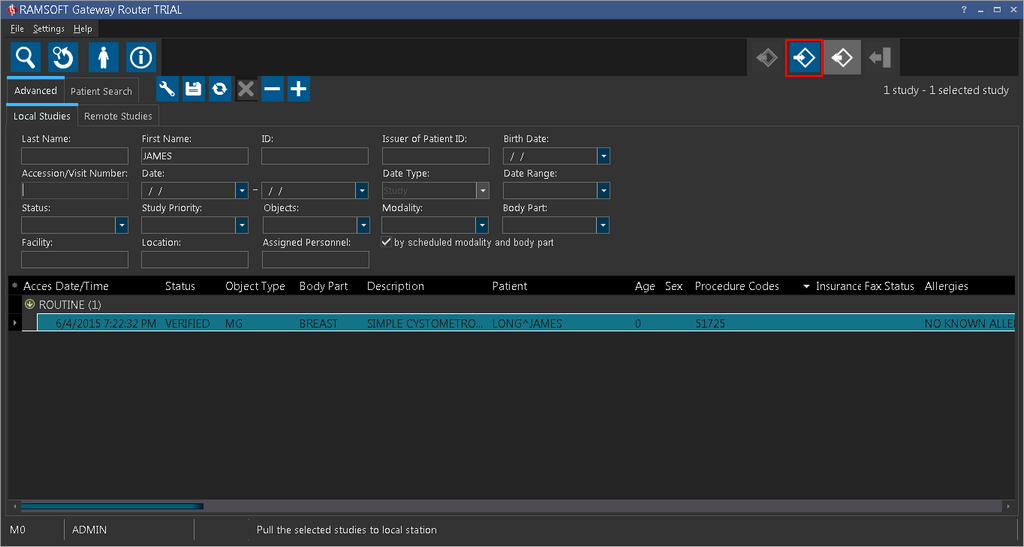This screenshot has width=1024, height=547.
Task: Click the magnifying glass search icon
Action: pyautogui.click(x=25, y=57)
